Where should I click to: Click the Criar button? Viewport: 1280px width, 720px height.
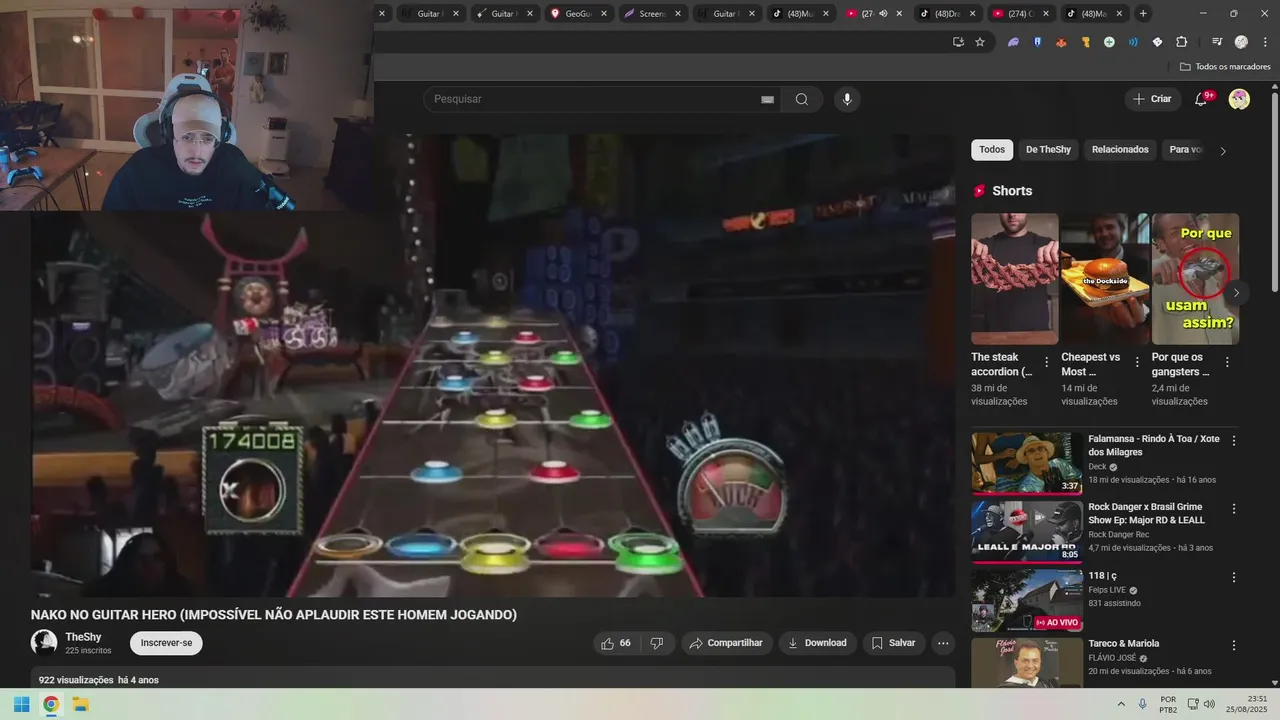click(x=1152, y=99)
